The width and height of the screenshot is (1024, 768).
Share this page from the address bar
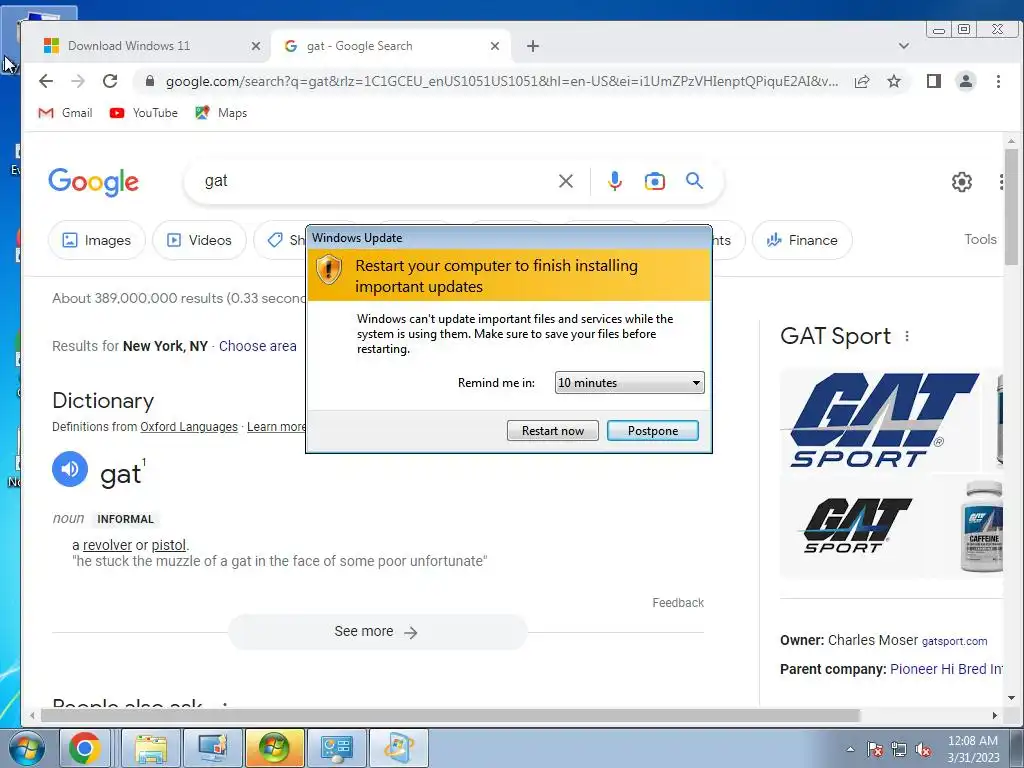[862, 81]
